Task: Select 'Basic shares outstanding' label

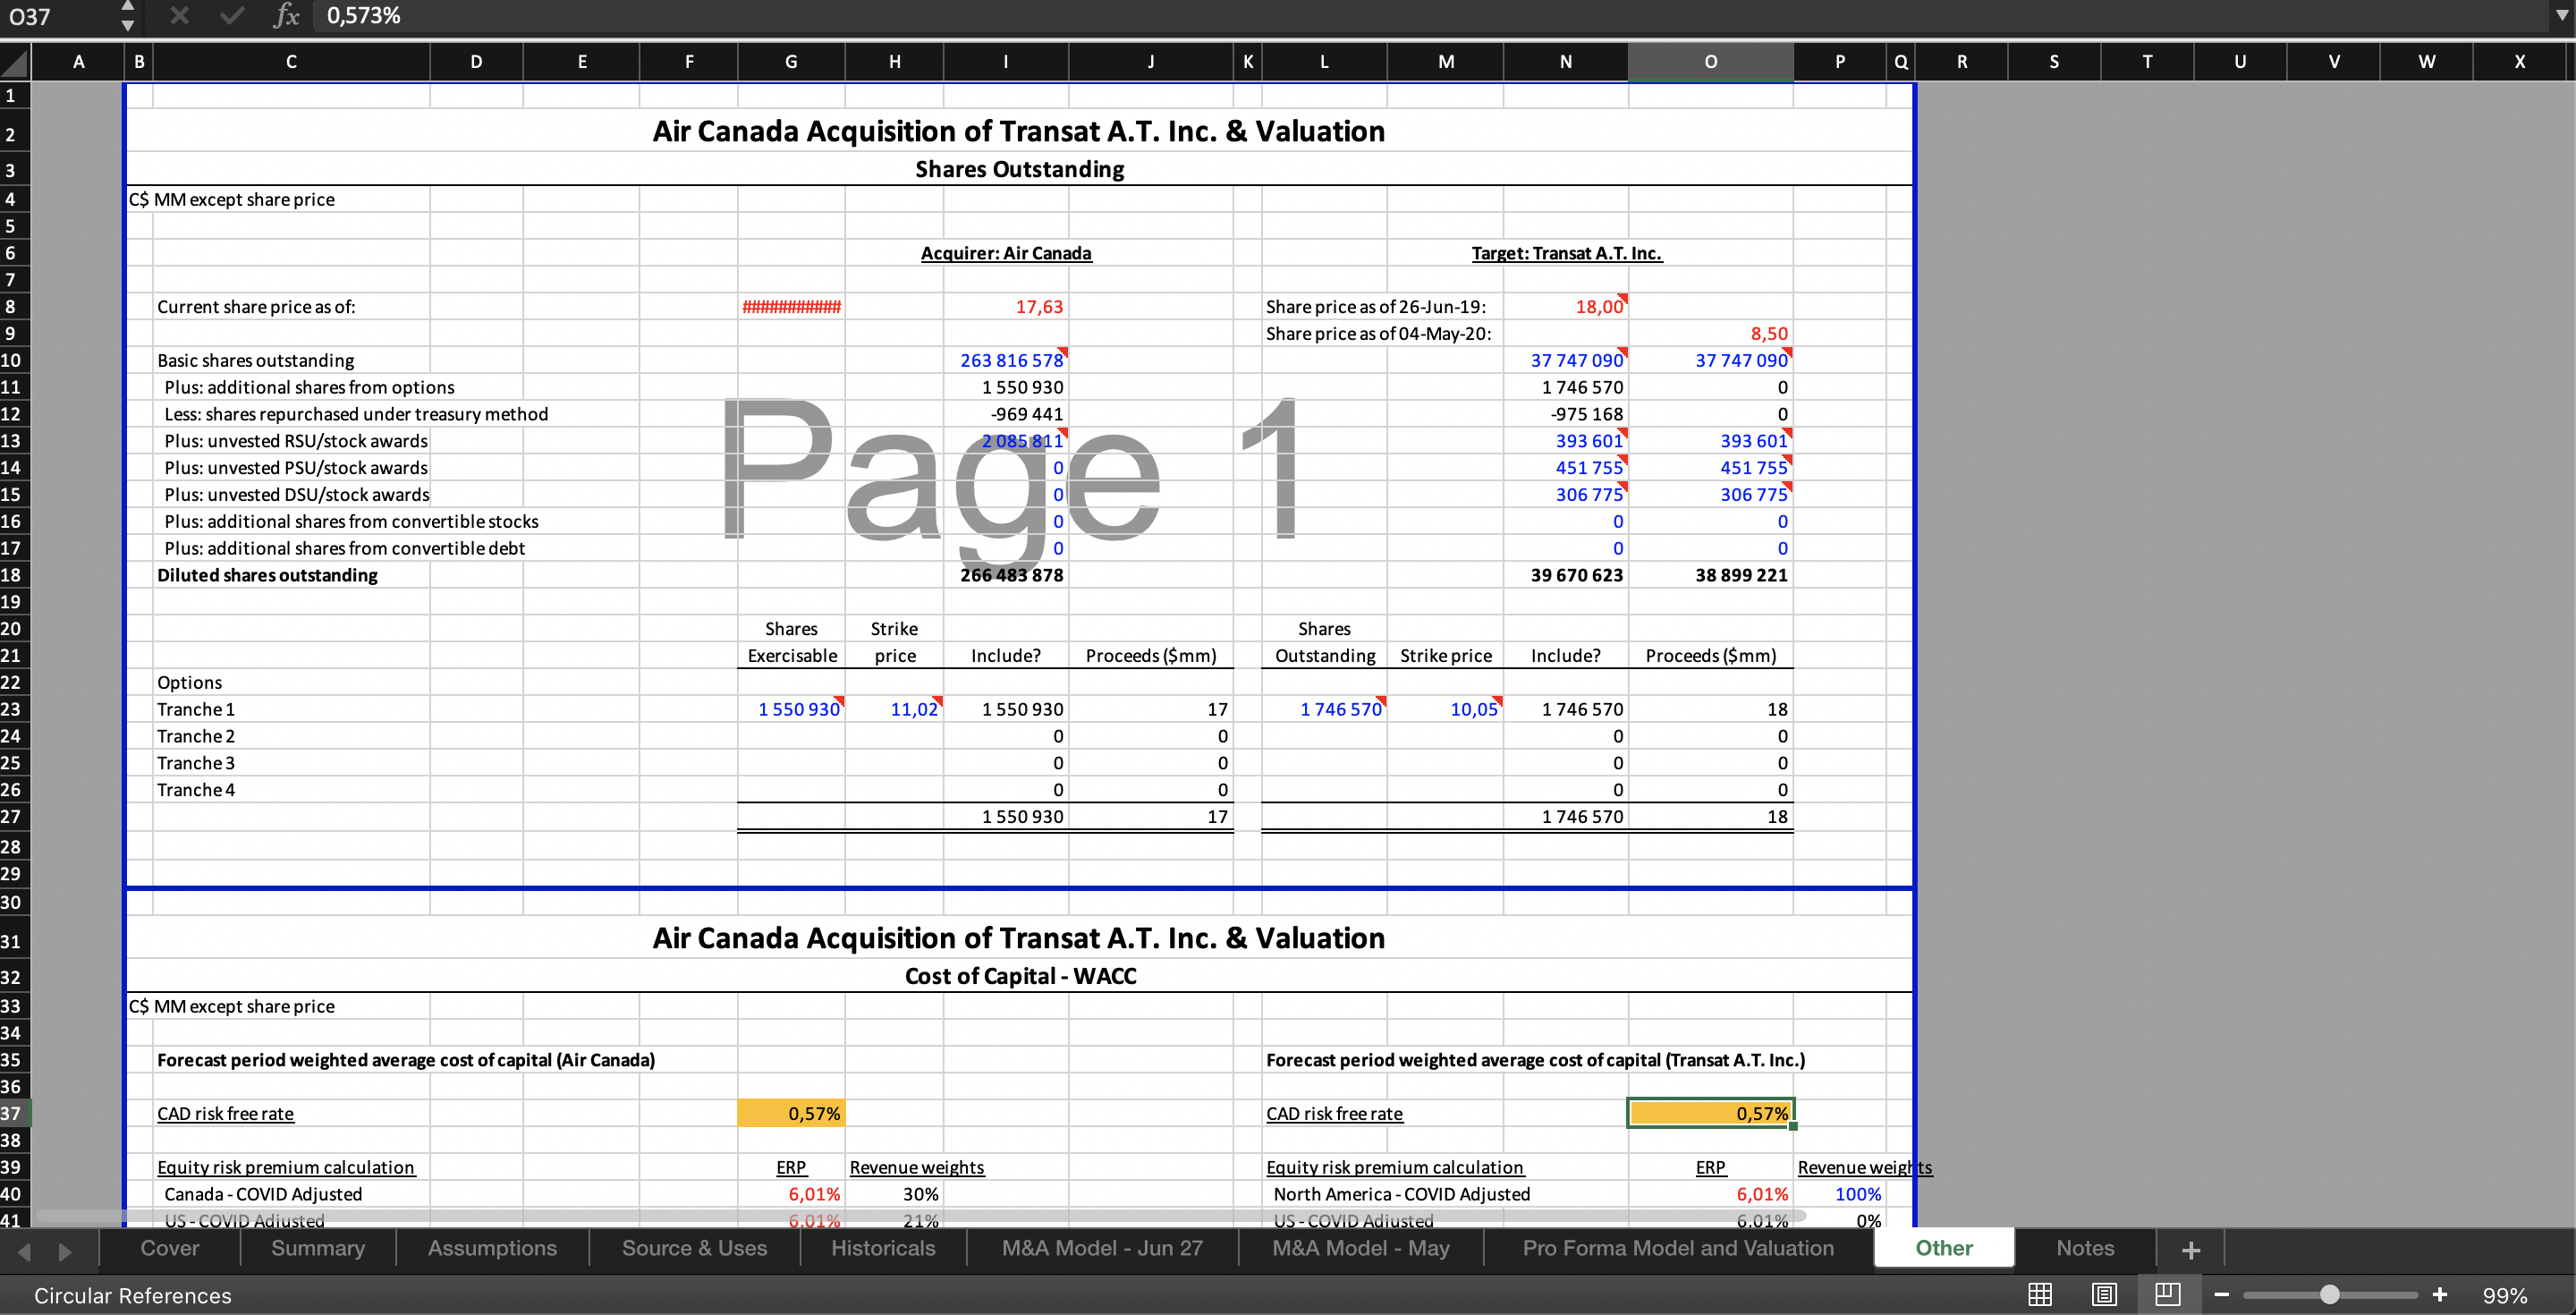Action: [255, 361]
